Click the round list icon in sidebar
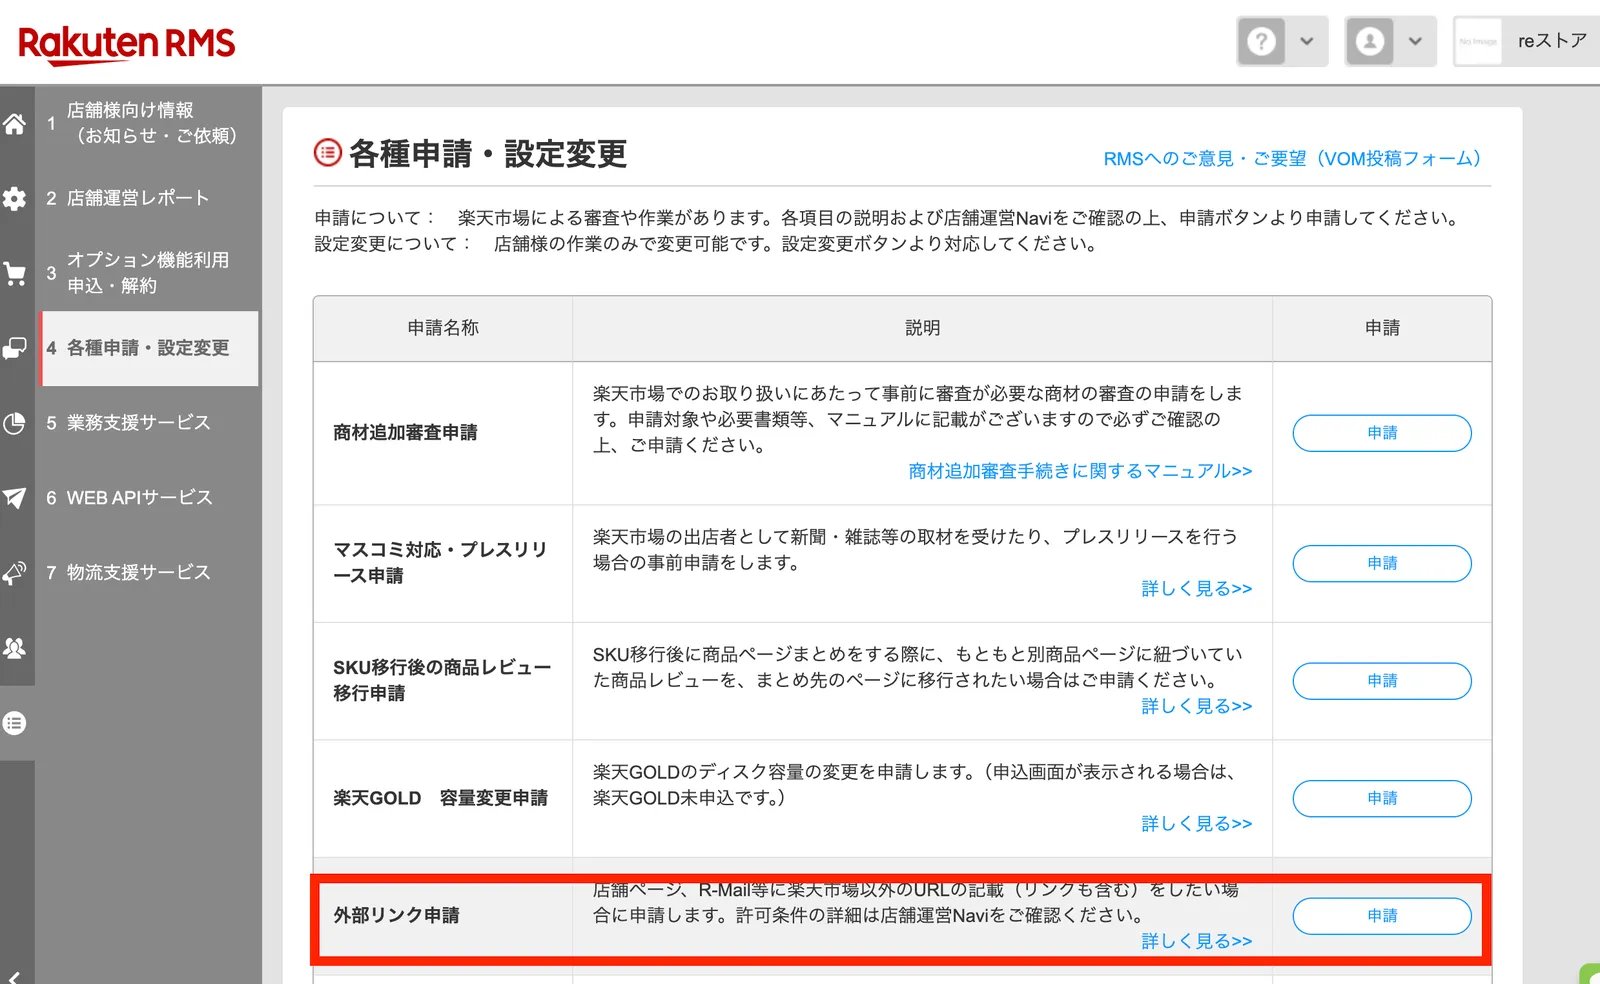 coord(14,723)
